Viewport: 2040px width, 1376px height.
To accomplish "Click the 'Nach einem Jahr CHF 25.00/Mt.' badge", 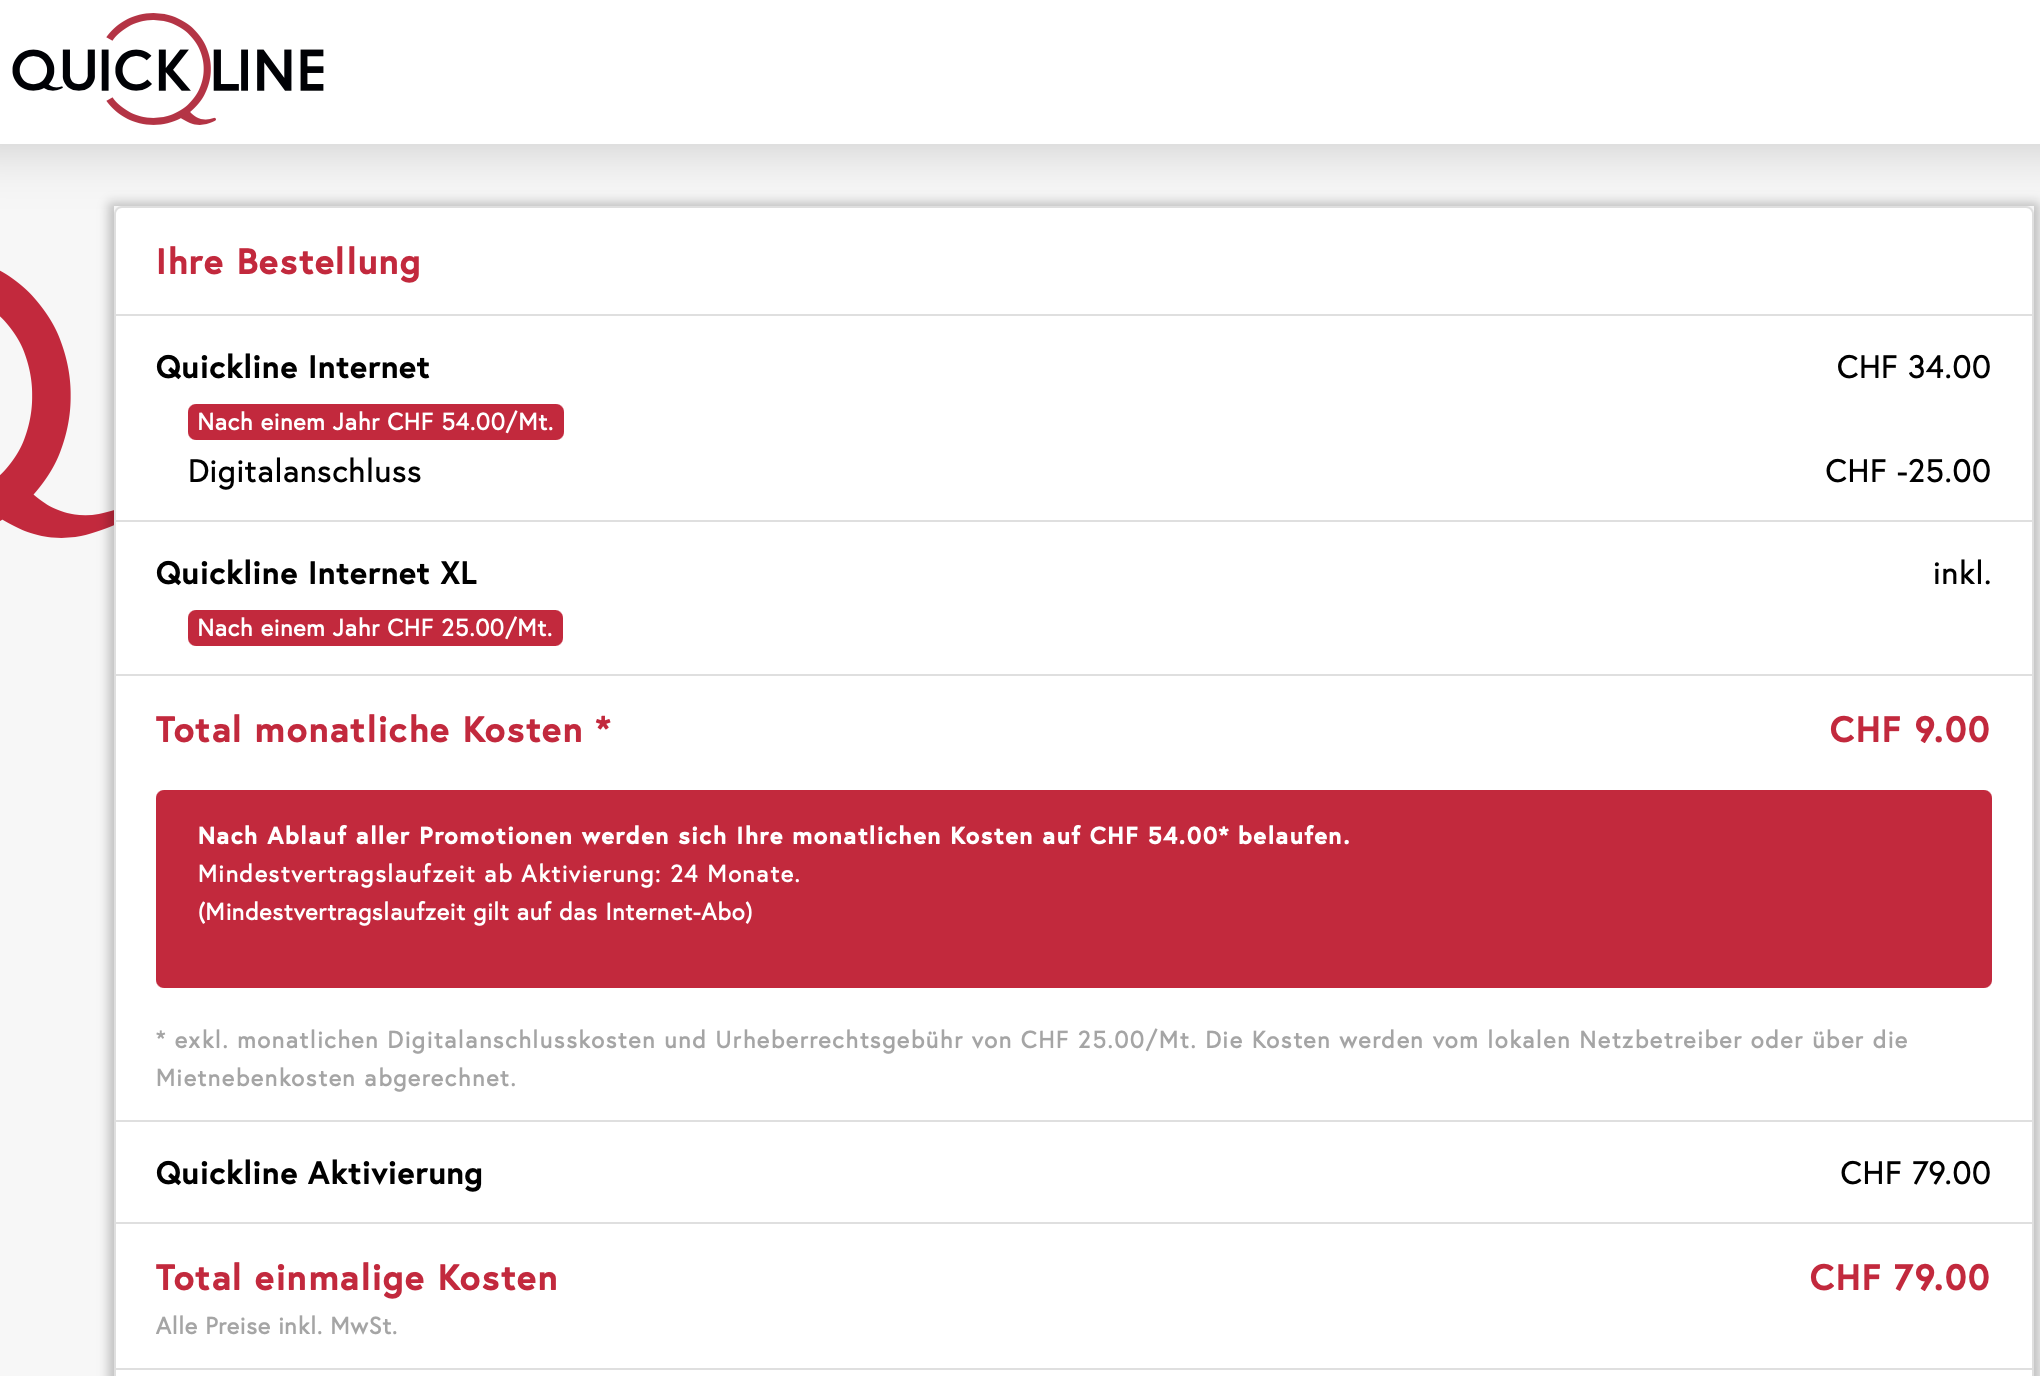I will [375, 628].
